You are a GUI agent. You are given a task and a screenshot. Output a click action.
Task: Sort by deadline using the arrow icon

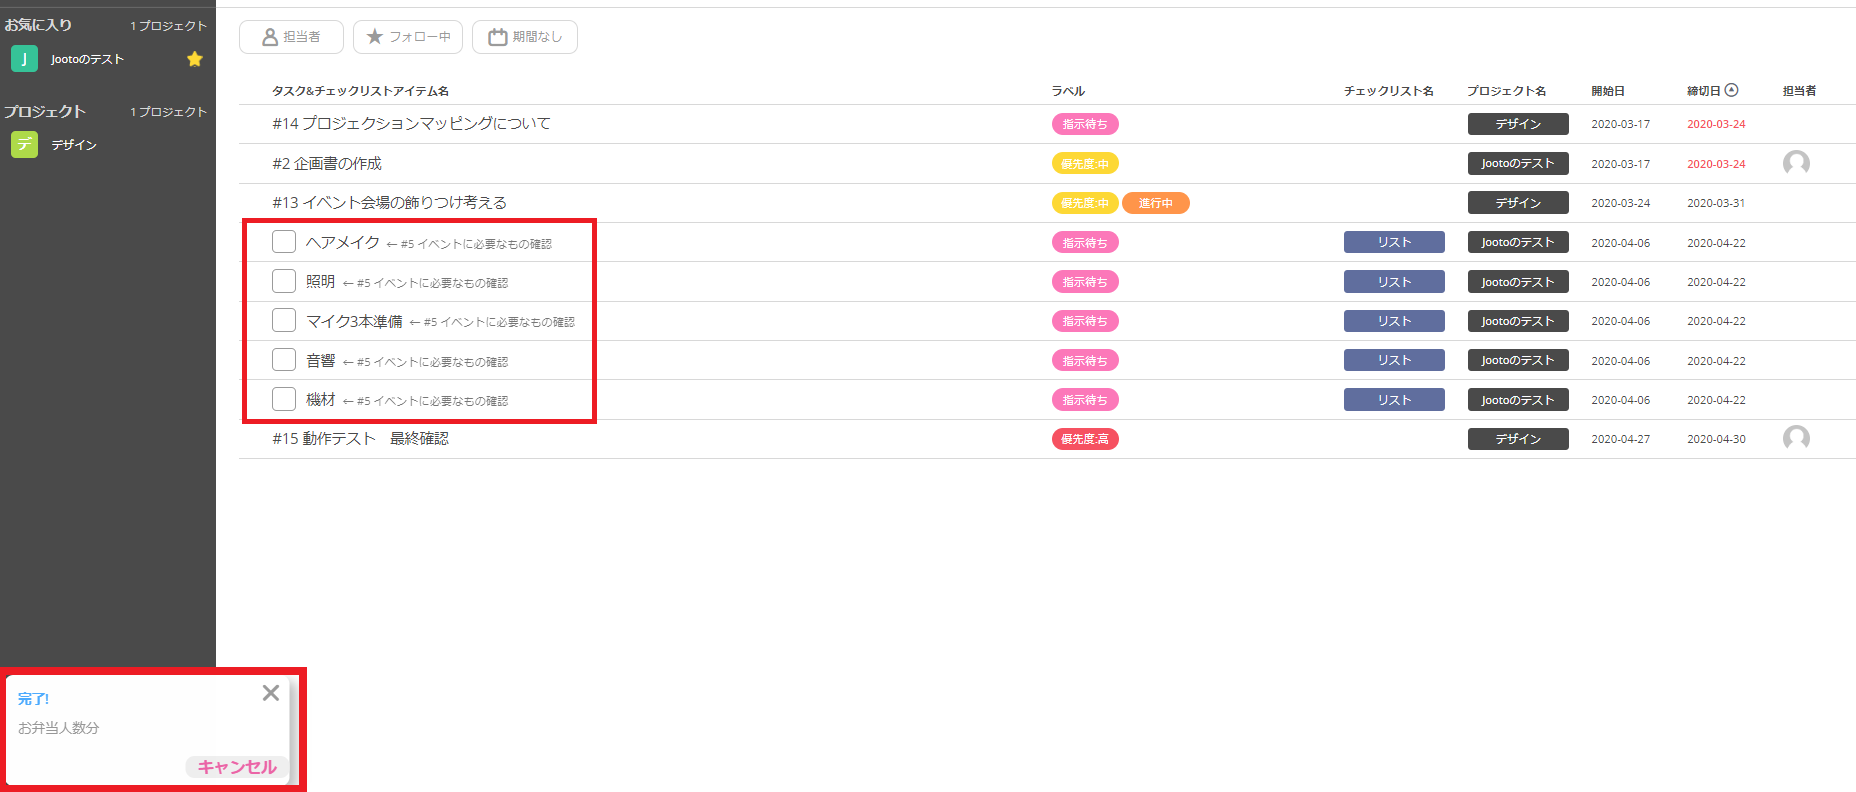pyautogui.click(x=1732, y=90)
